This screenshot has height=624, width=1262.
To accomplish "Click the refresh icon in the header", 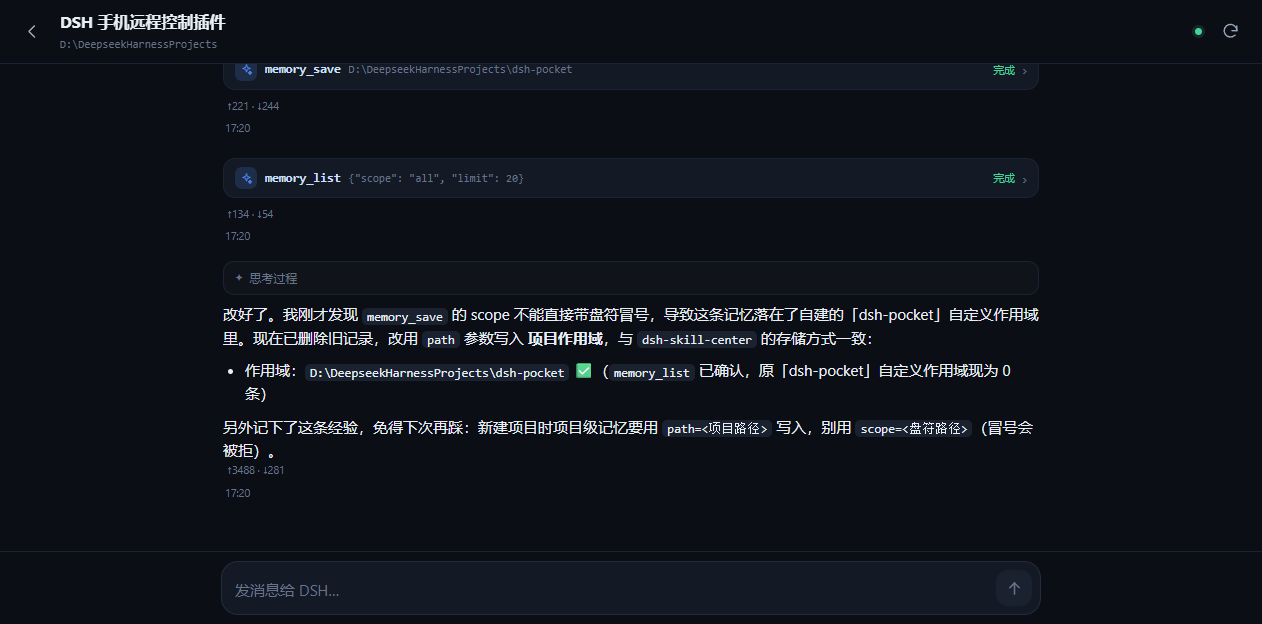I will tap(1231, 31).
